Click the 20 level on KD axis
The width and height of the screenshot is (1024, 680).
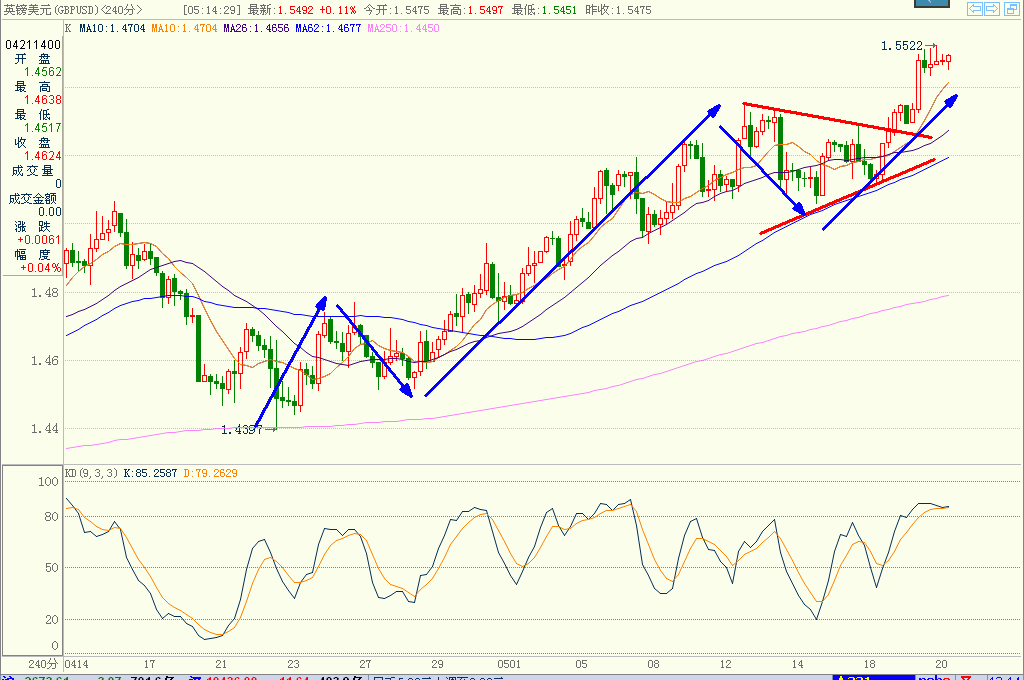click(52, 619)
